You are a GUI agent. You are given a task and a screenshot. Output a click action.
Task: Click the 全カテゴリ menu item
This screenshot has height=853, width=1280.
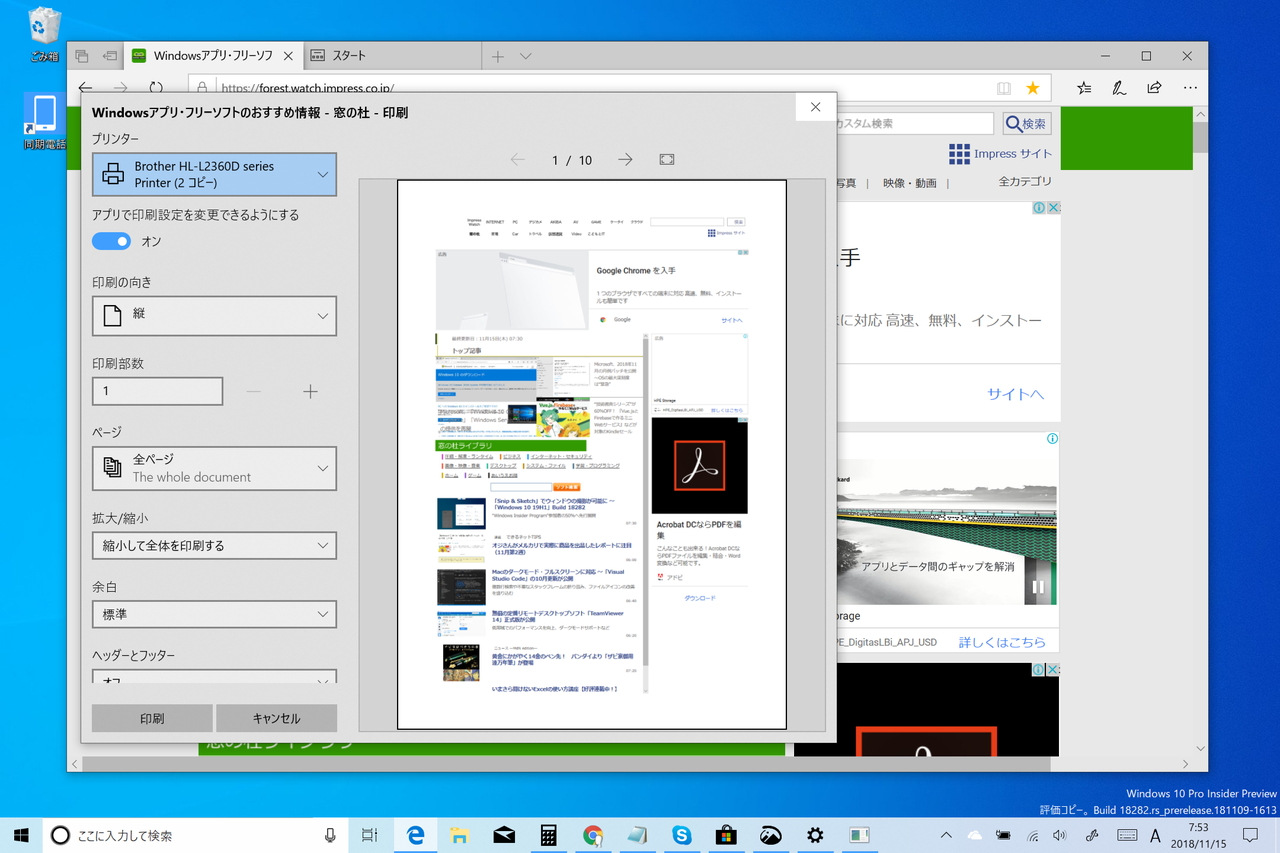(1025, 182)
